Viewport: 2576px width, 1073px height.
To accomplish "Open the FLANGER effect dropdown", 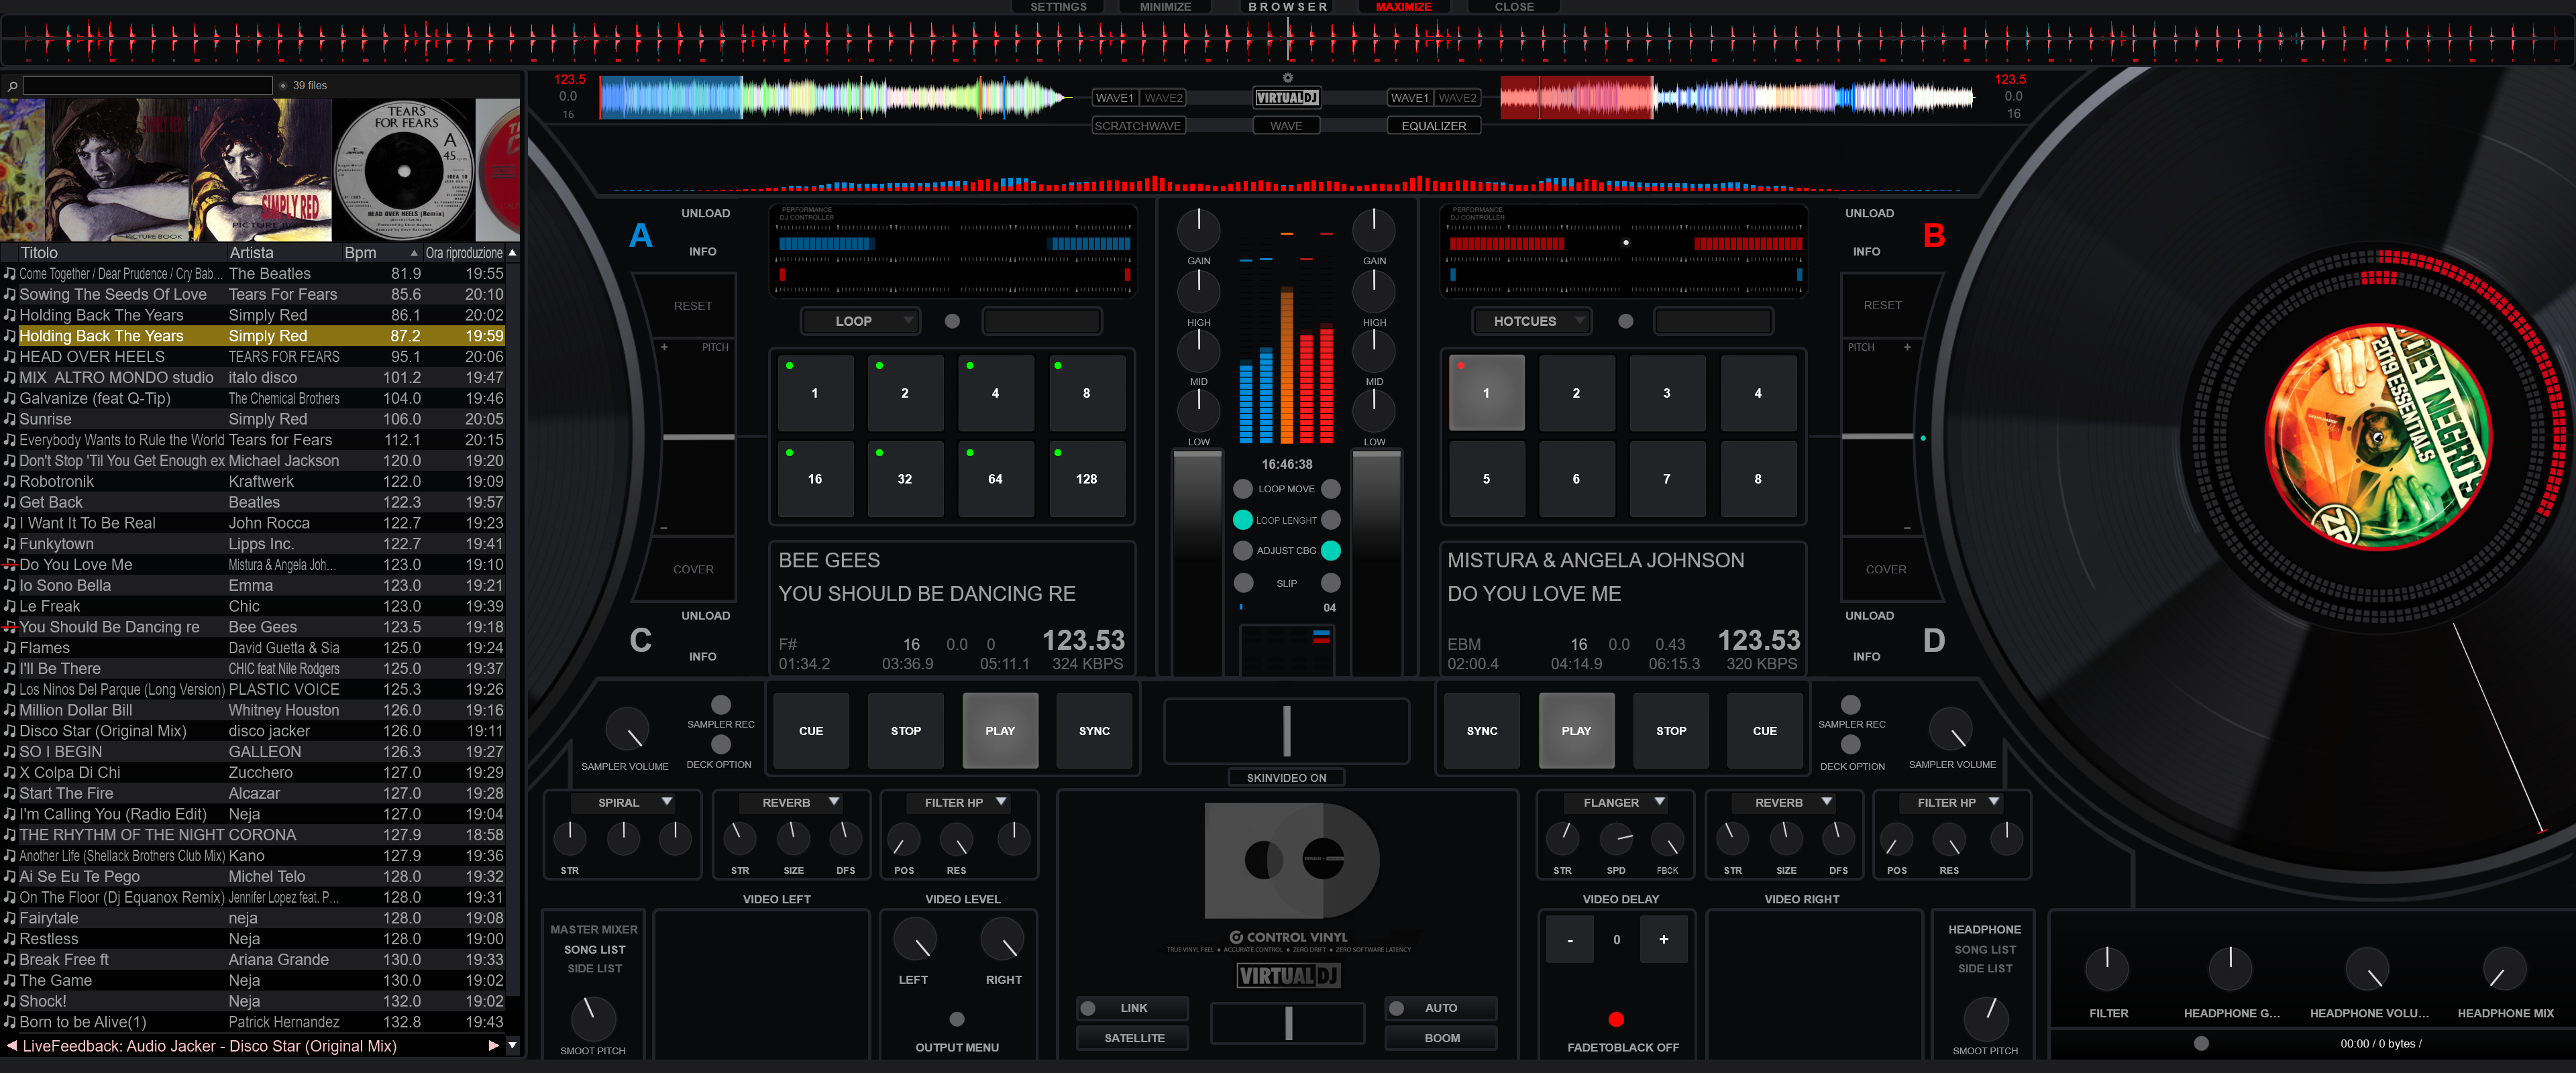I will (1616, 802).
